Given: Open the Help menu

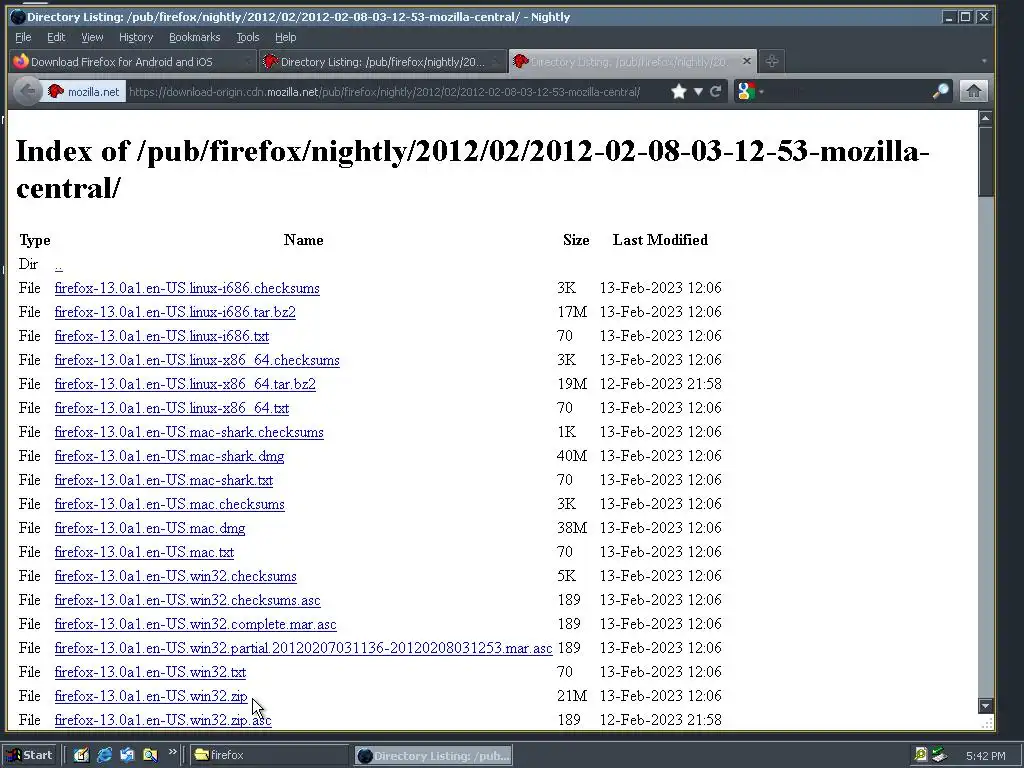Looking at the screenshot, I should point(285,37).
